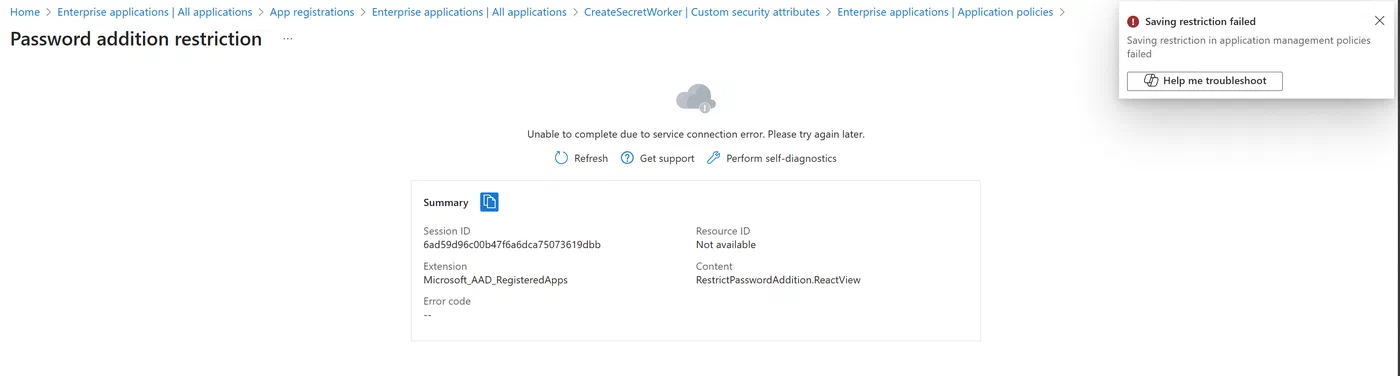Open App registrations breadcrumb
The image size is (1400, 376).
point(312,12)
